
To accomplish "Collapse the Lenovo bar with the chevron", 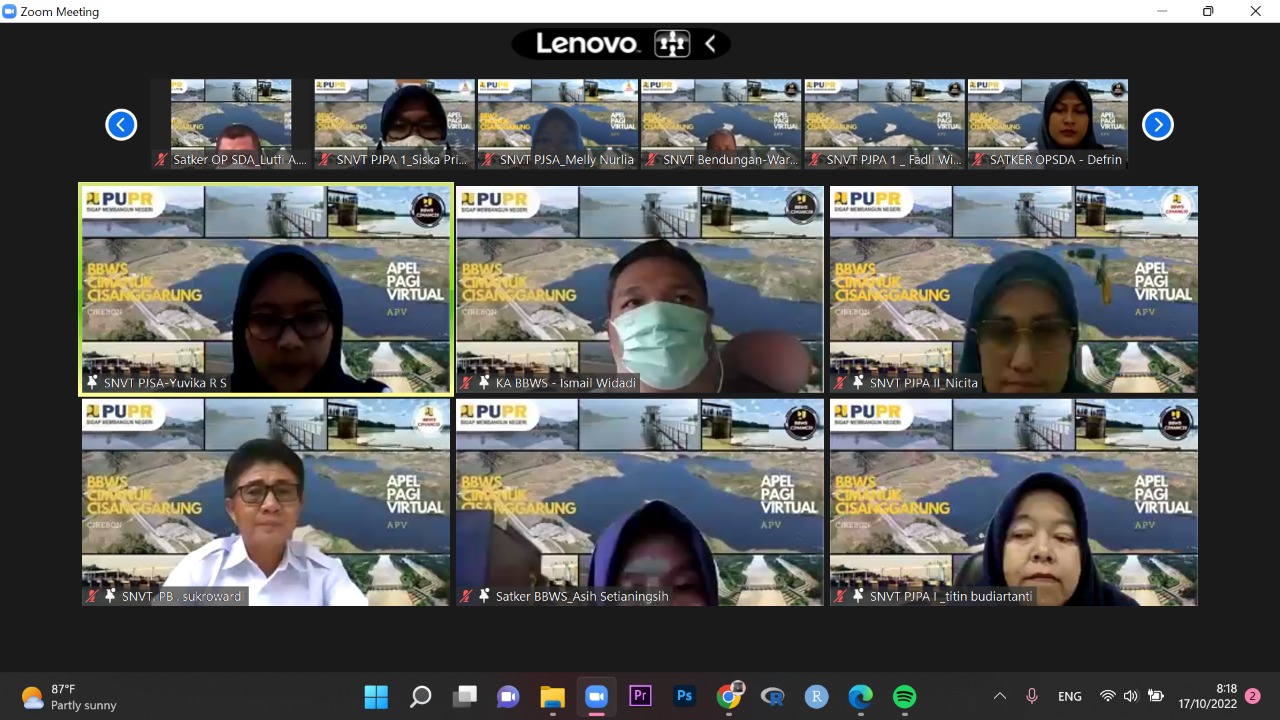I will [x=710, y=44].
